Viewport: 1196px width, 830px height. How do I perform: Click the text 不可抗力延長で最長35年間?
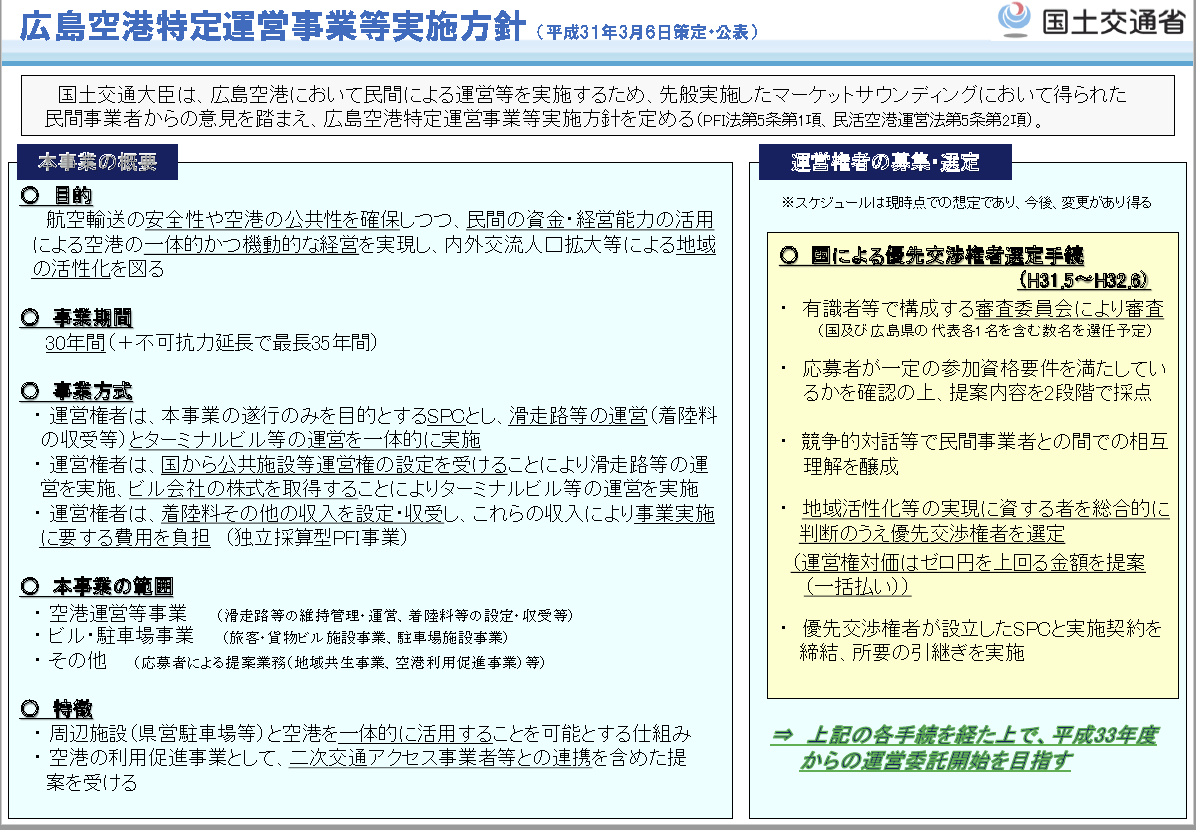(x=252, y=343)
